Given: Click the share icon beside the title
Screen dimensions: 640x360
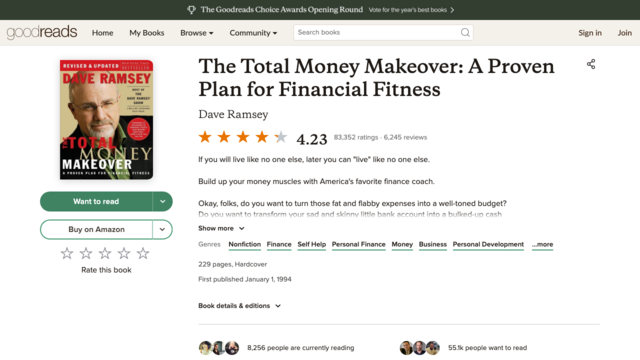Looking at the screenshot, I should click(591, 64).
